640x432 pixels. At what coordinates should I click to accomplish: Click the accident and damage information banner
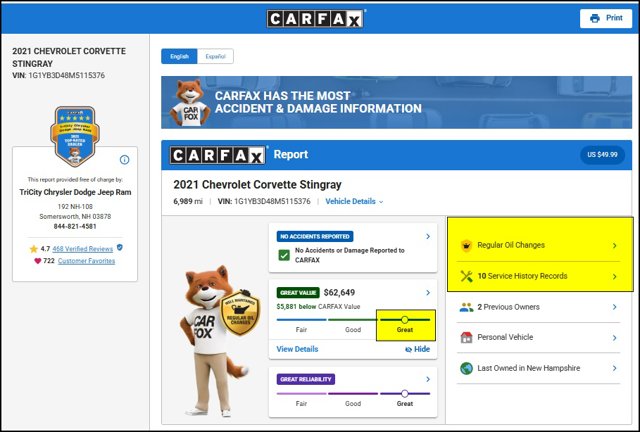[x=396, y=102]
